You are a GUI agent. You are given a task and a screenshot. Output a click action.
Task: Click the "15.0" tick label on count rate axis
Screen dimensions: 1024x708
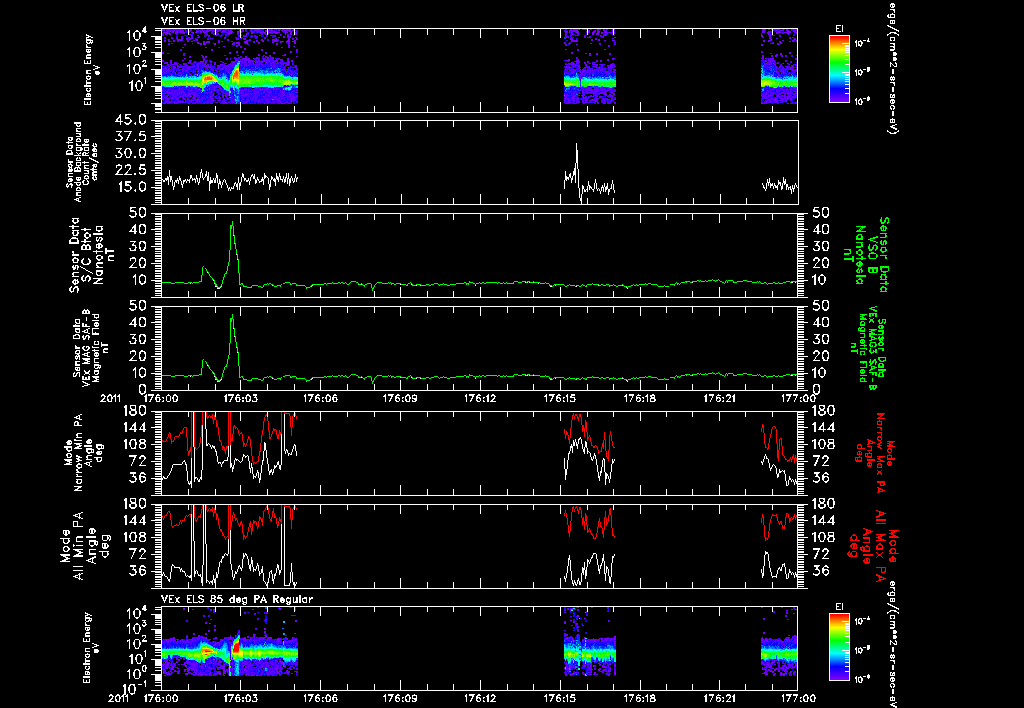[x=133, y=187]
